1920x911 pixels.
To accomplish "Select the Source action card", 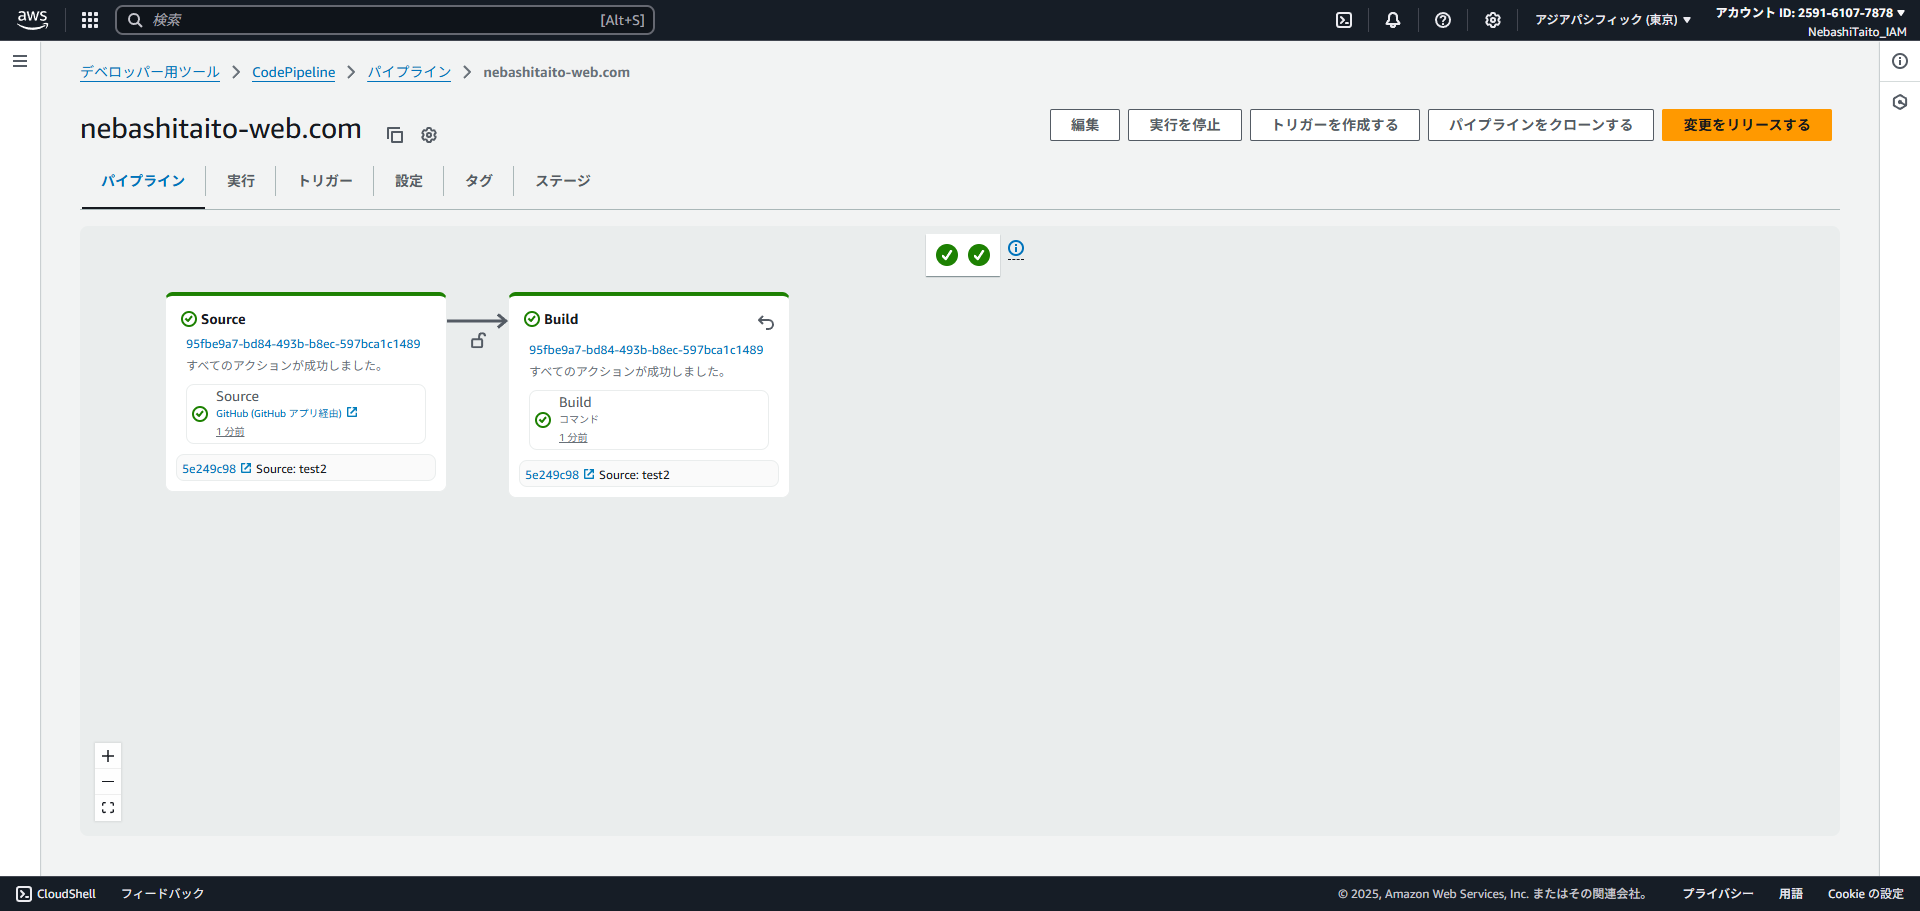I will point(306,414).
